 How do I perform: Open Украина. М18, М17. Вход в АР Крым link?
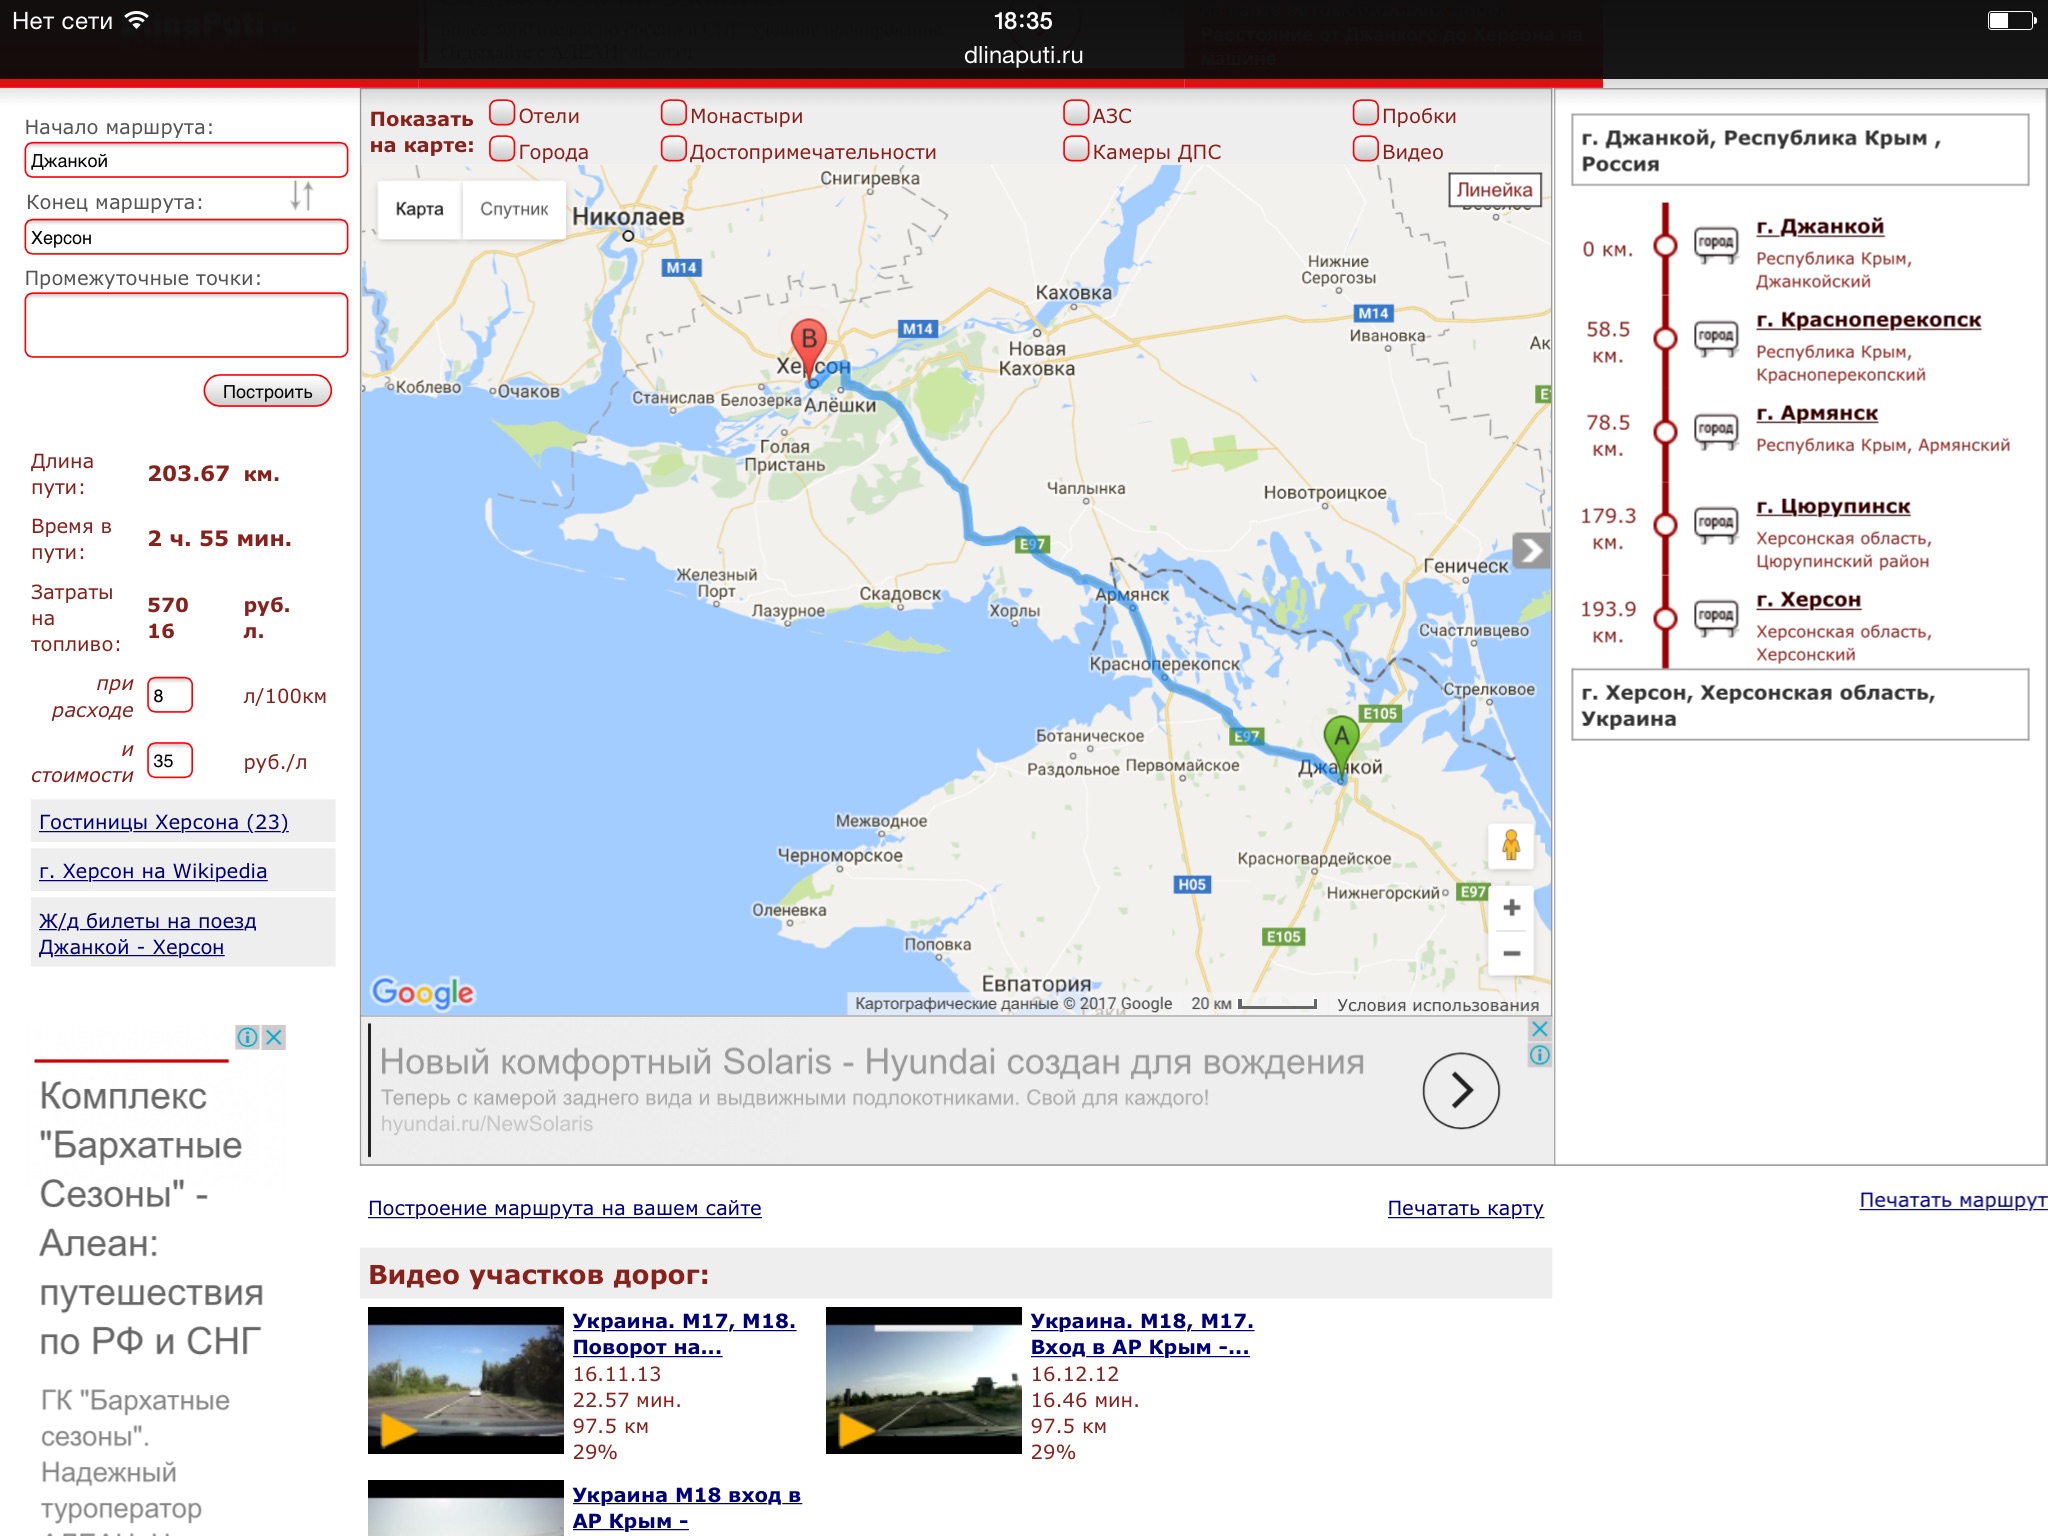pyautogui.click(x=1142, y=1334)
